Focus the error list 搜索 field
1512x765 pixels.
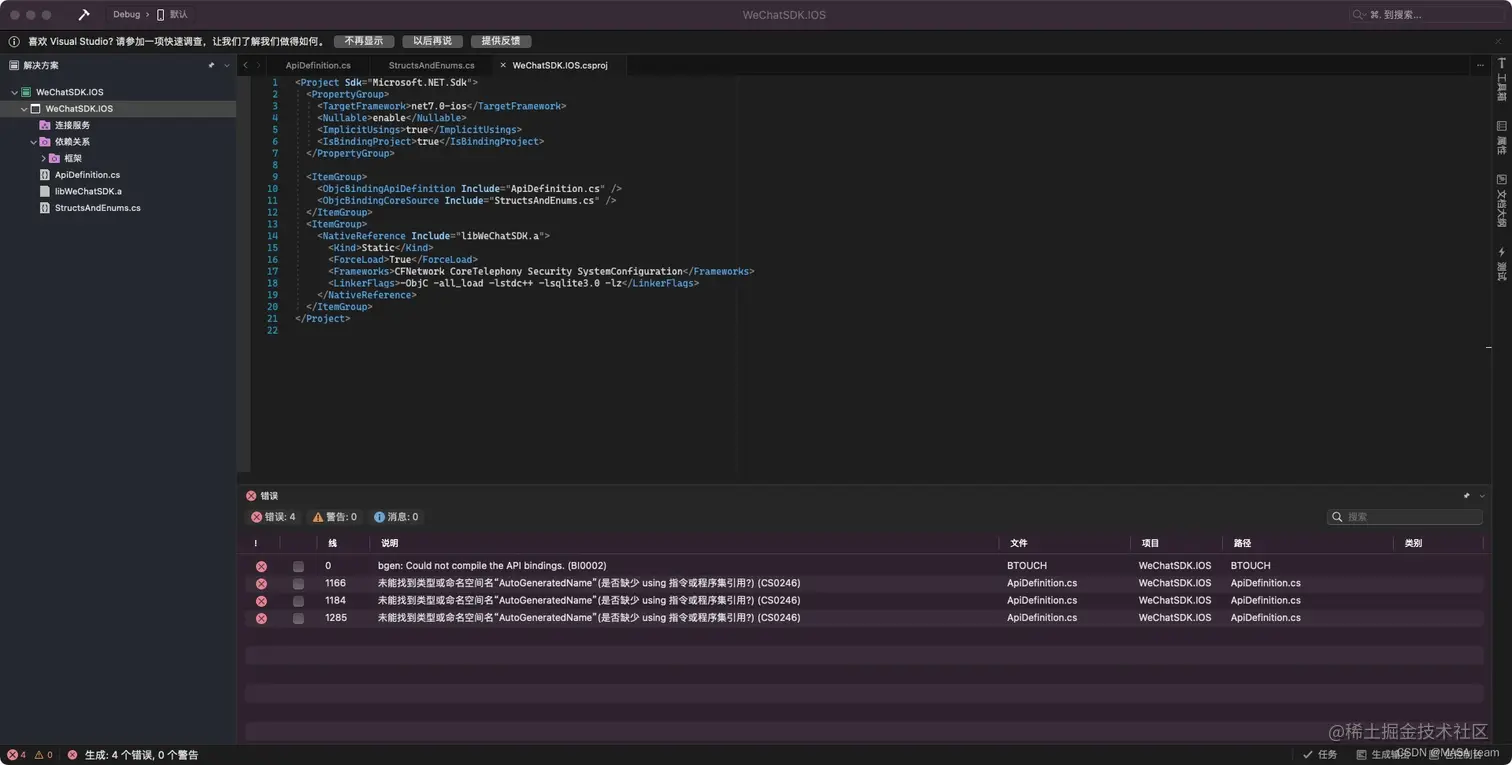[x=1405, y=517]
